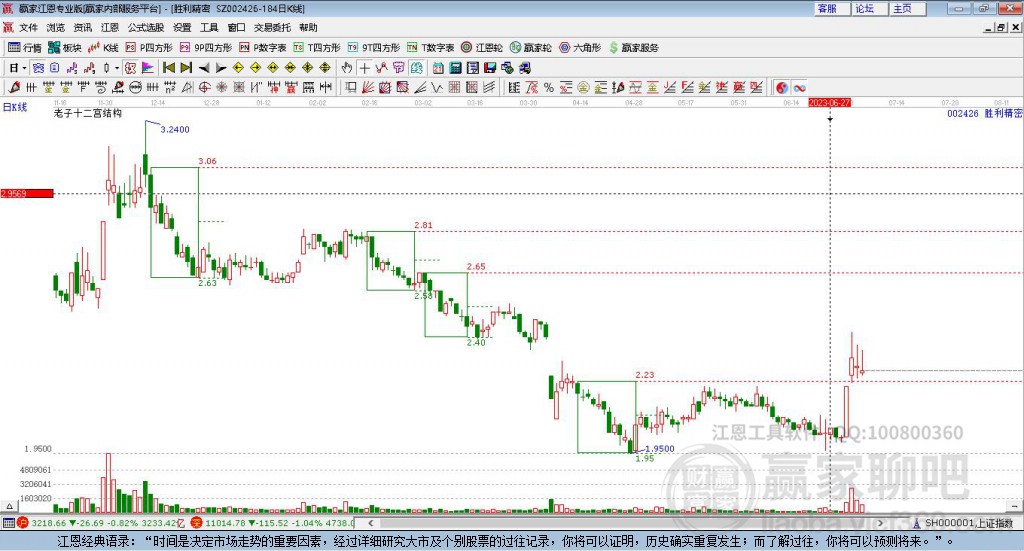
Task: Restore the inner chart window
Action: pyautogui.click(x=1000, y=27)
